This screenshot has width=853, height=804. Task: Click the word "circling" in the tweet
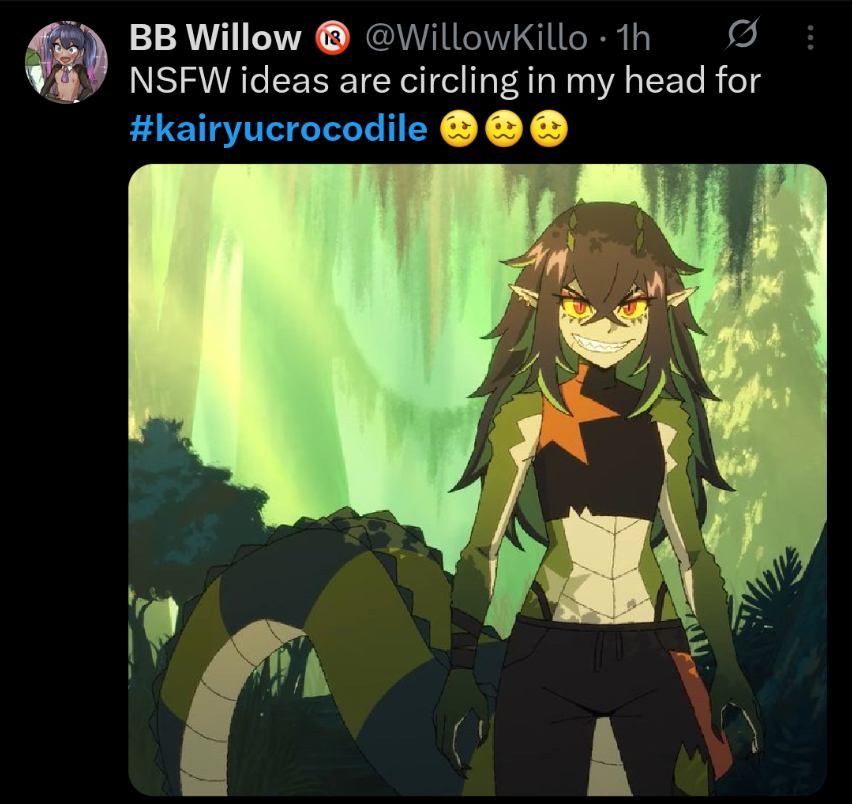tap(459, 81)
